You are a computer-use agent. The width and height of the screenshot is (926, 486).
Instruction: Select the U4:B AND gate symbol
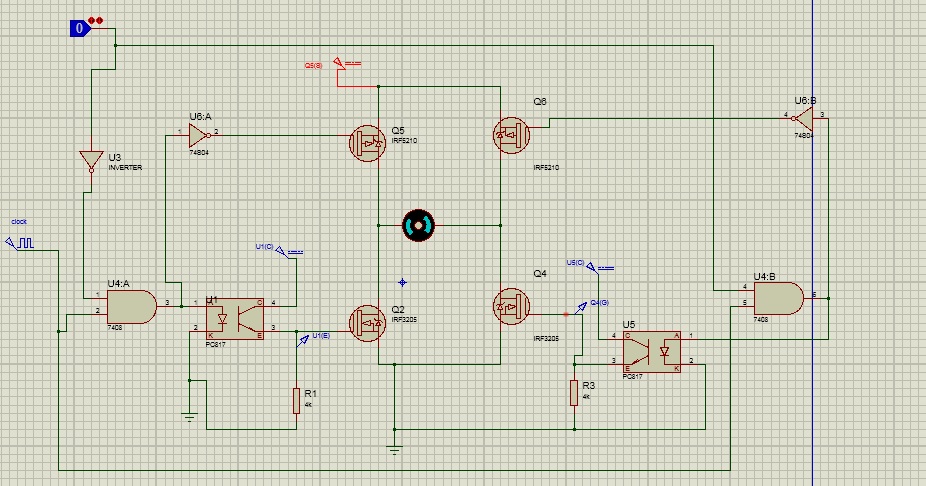778,299
